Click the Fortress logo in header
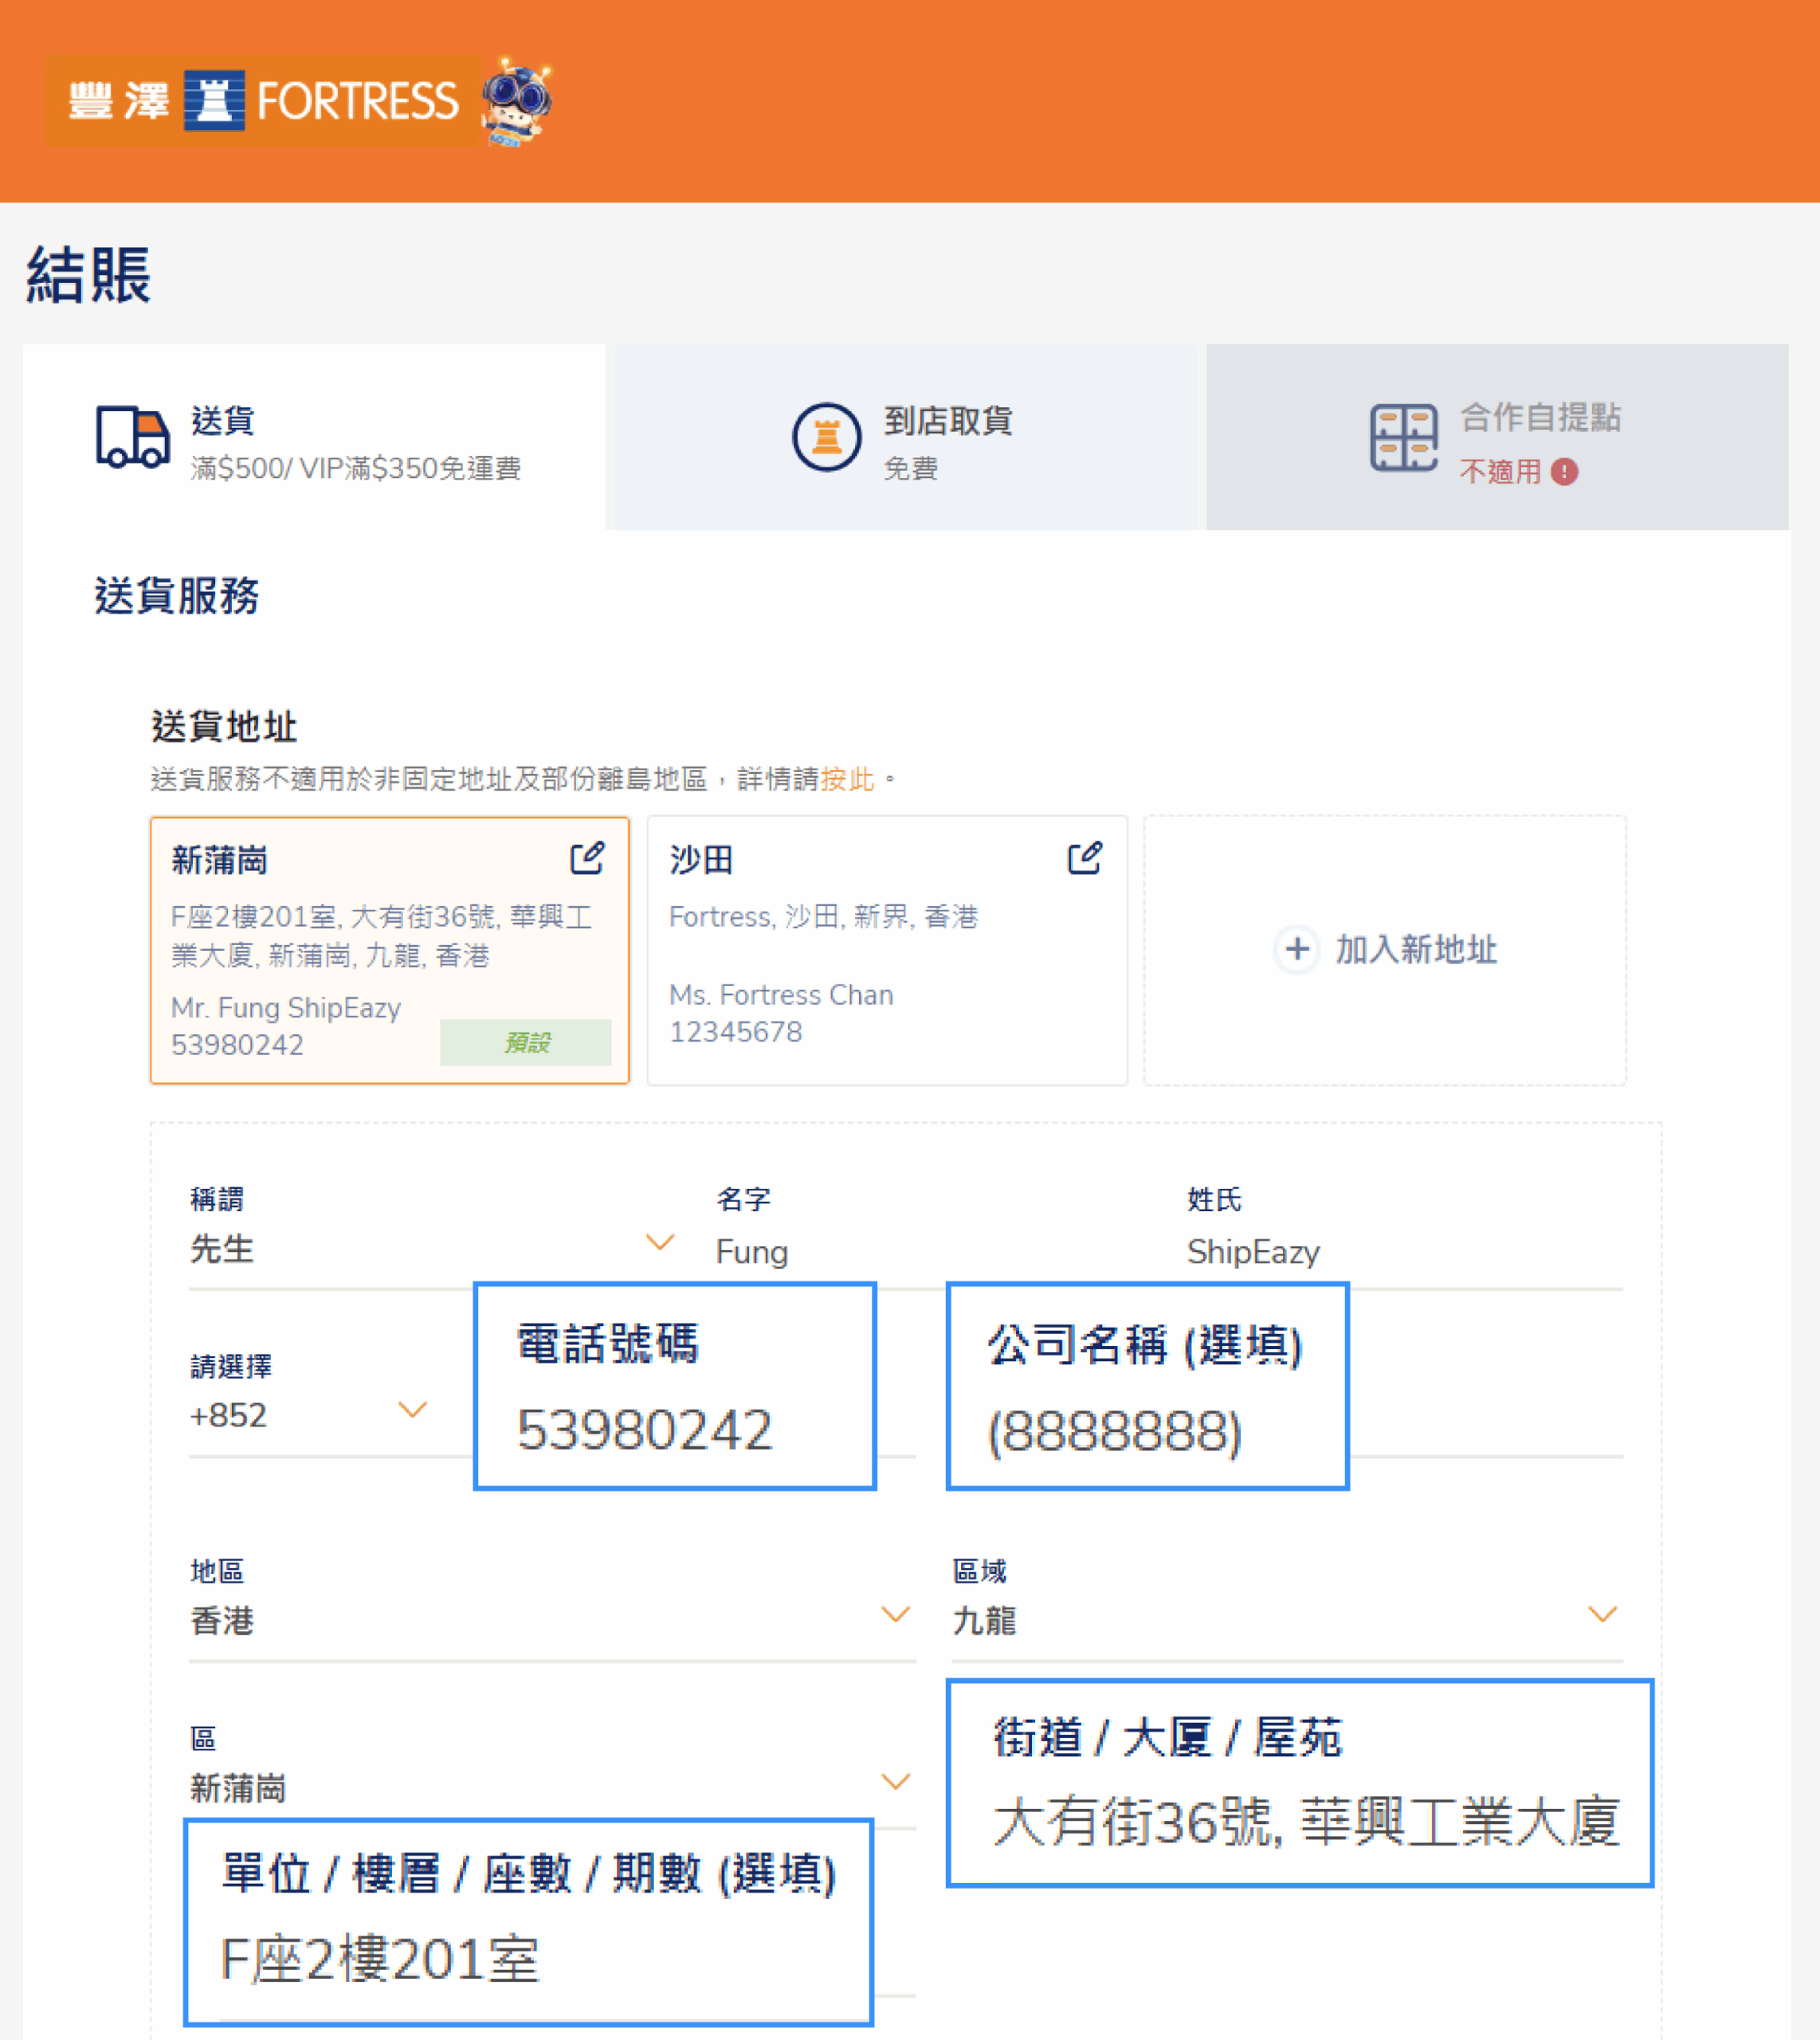This screenshot has width=1820, height=2040. (262, 101)
